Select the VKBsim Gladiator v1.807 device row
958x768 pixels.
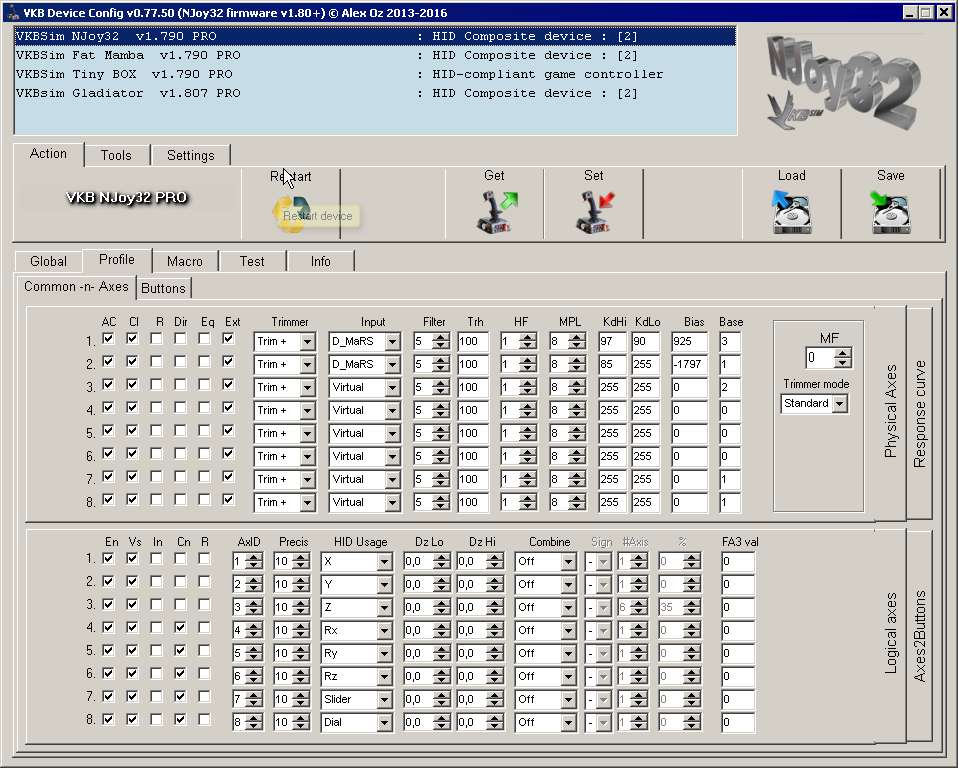pos(375,93)
